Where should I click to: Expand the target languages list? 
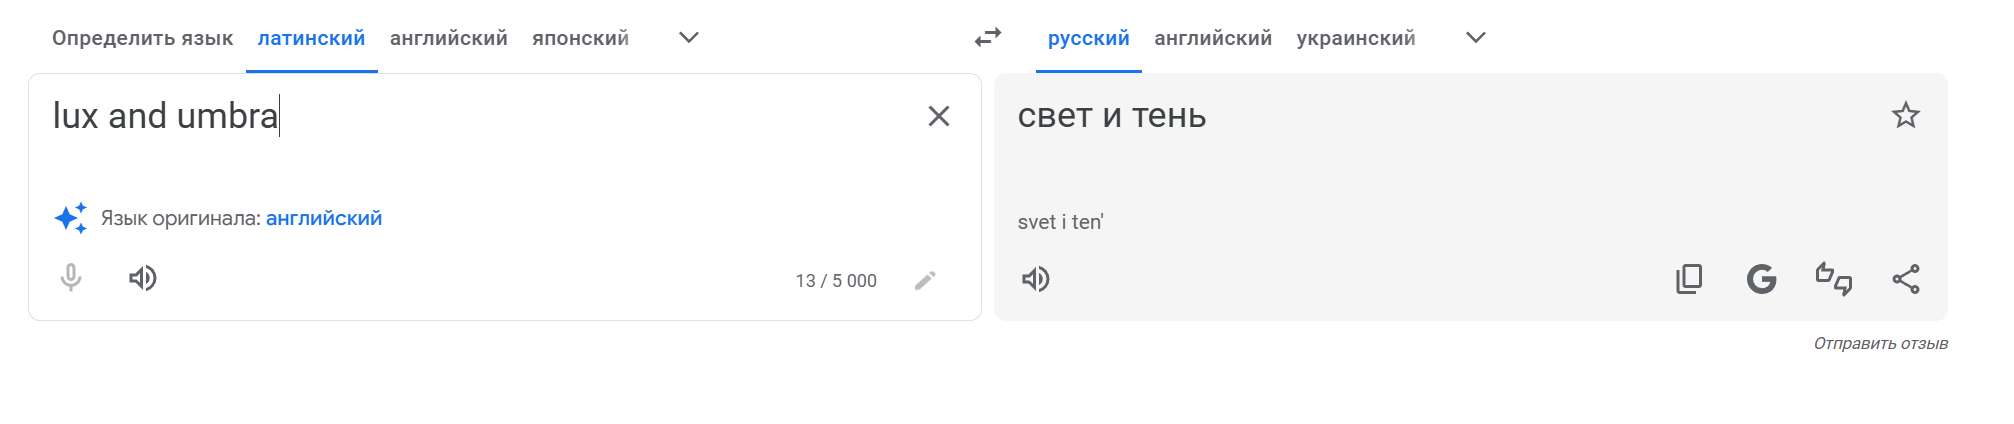1475,38
